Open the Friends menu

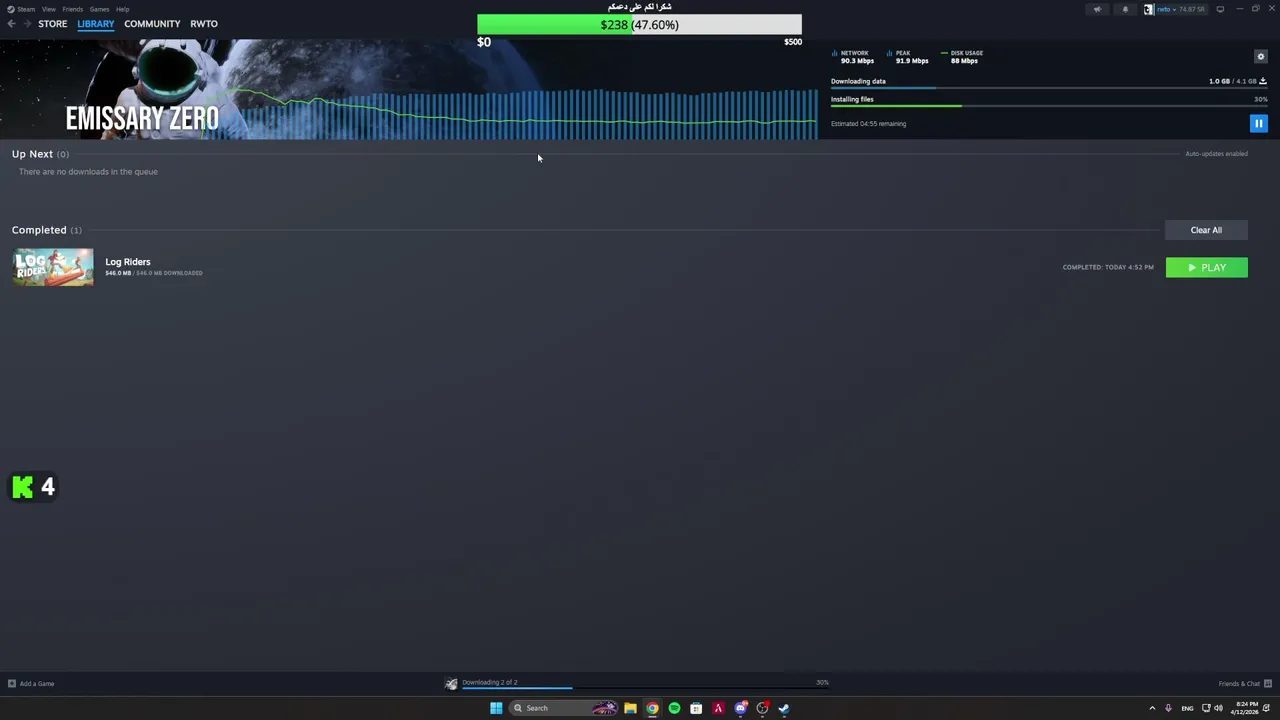[x=73, y=9]
